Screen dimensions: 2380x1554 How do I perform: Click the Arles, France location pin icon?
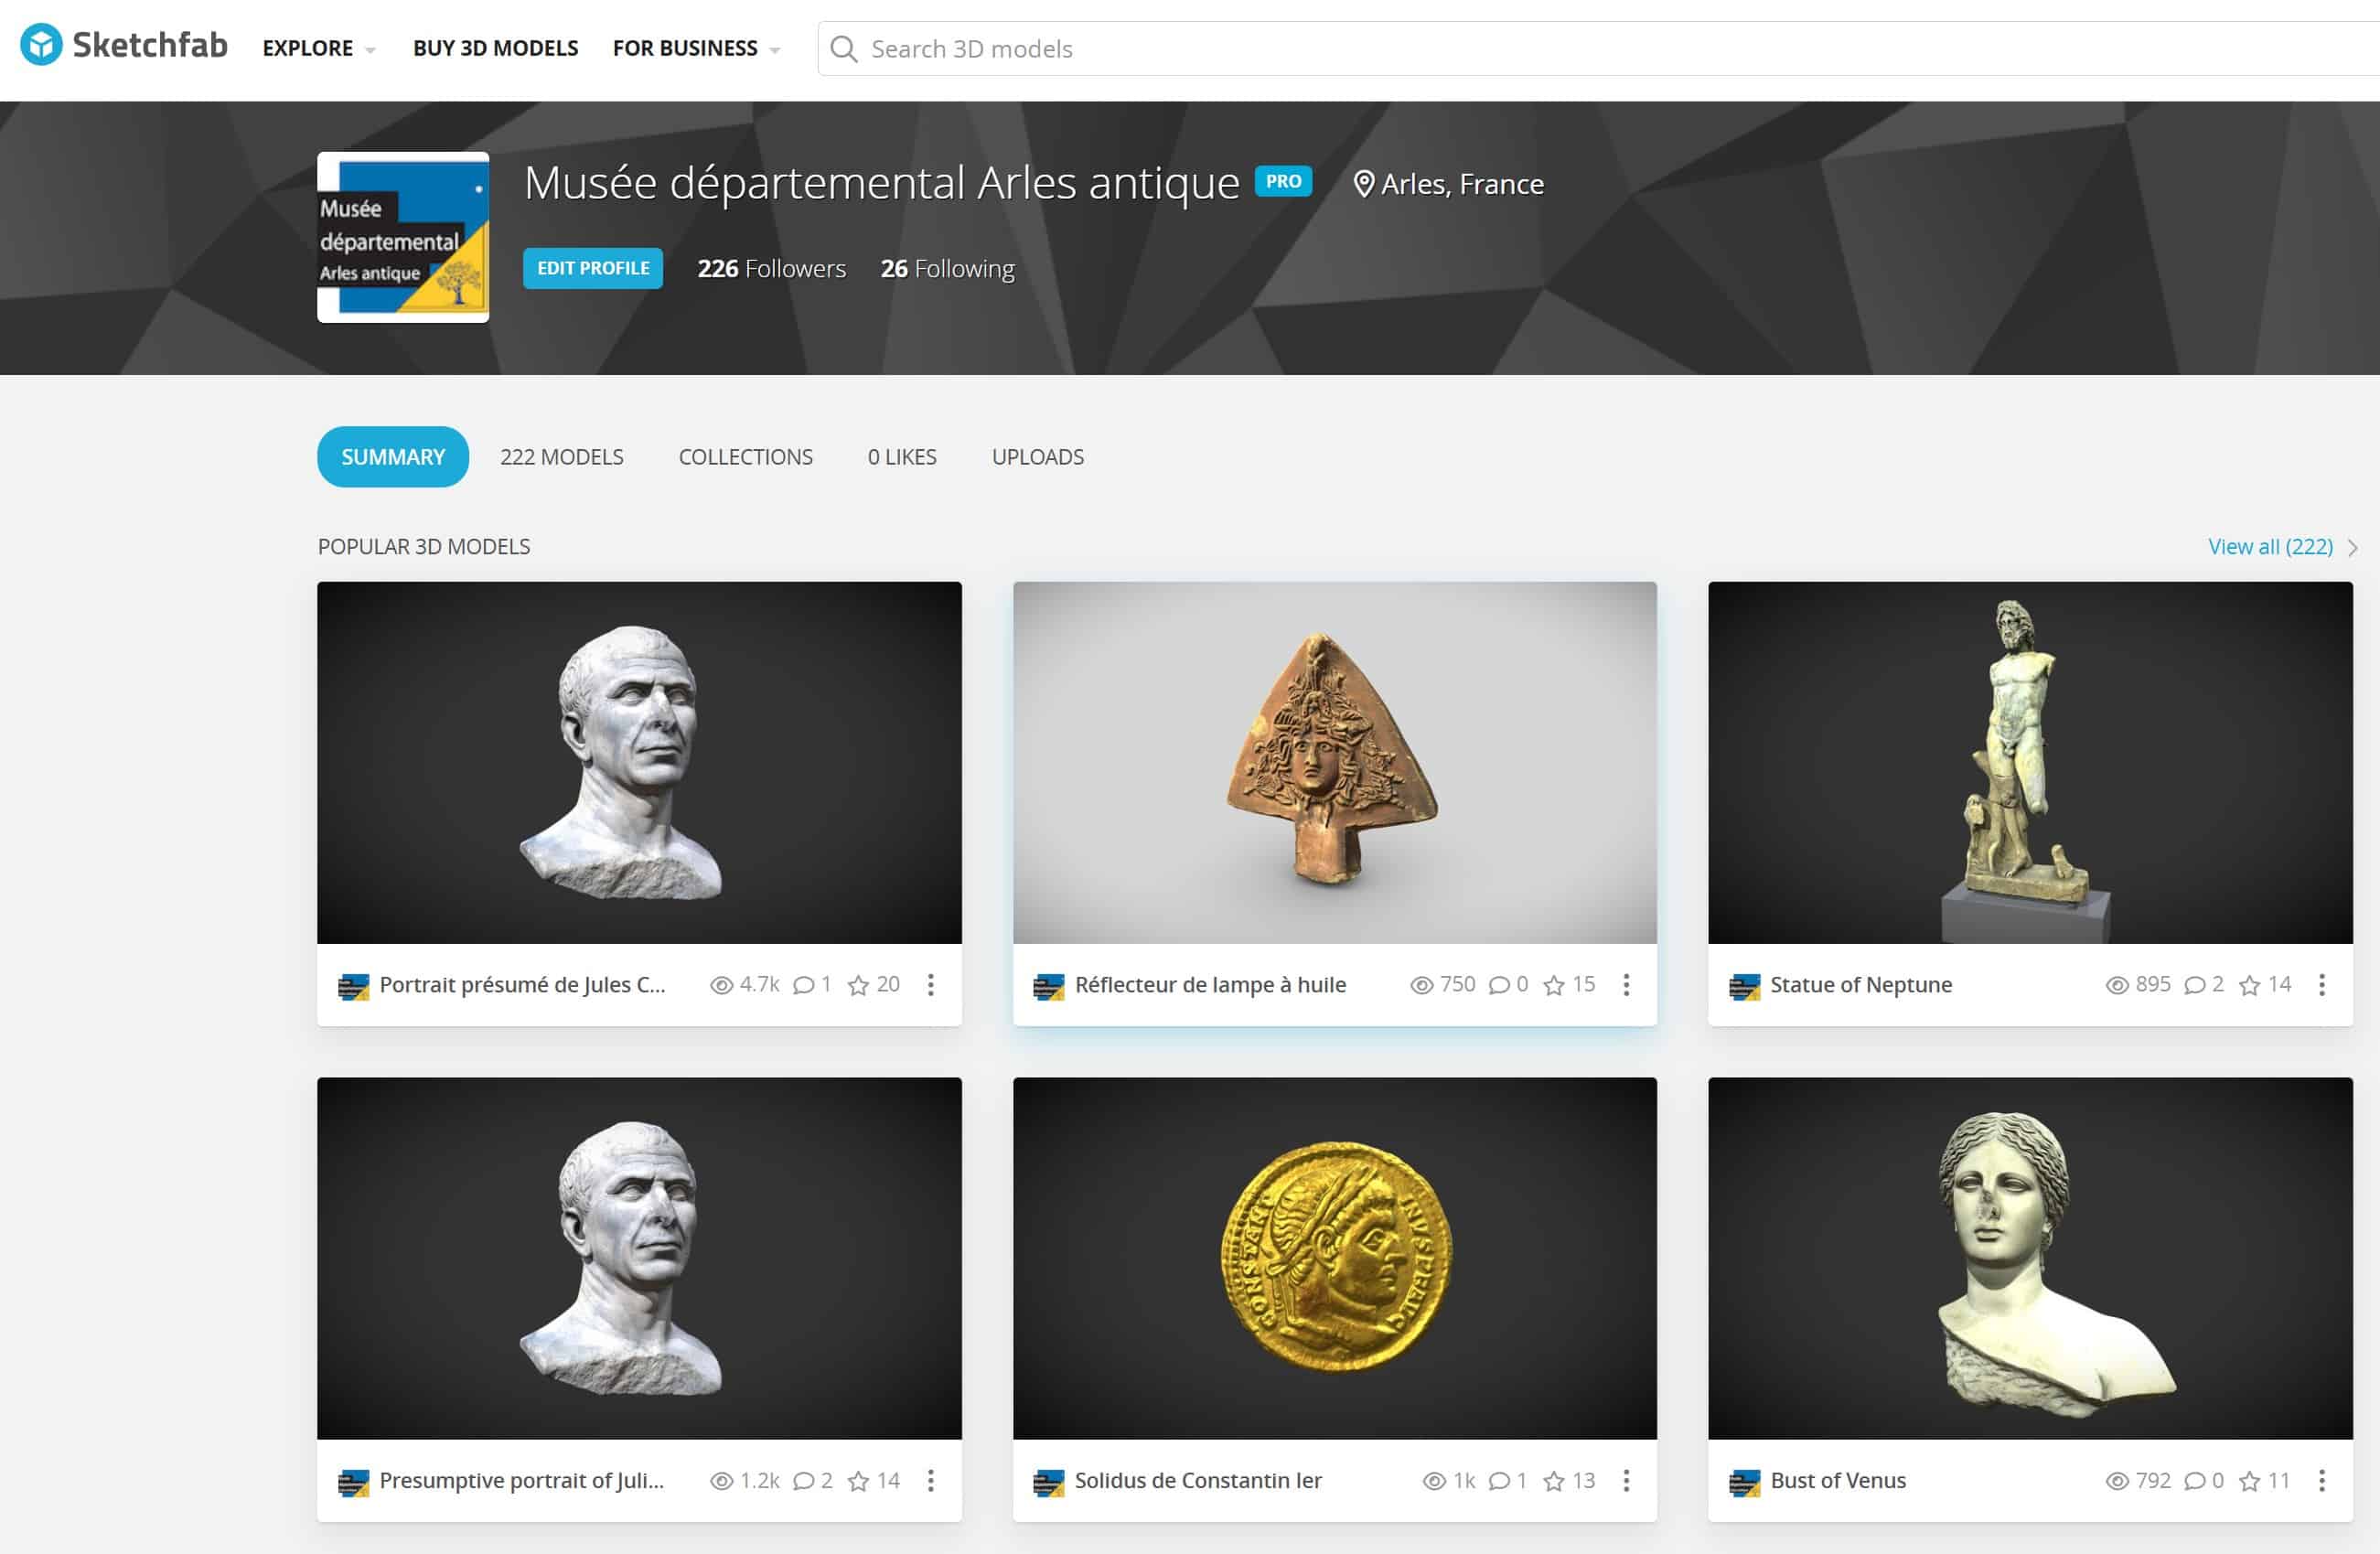click(1363, 184)
